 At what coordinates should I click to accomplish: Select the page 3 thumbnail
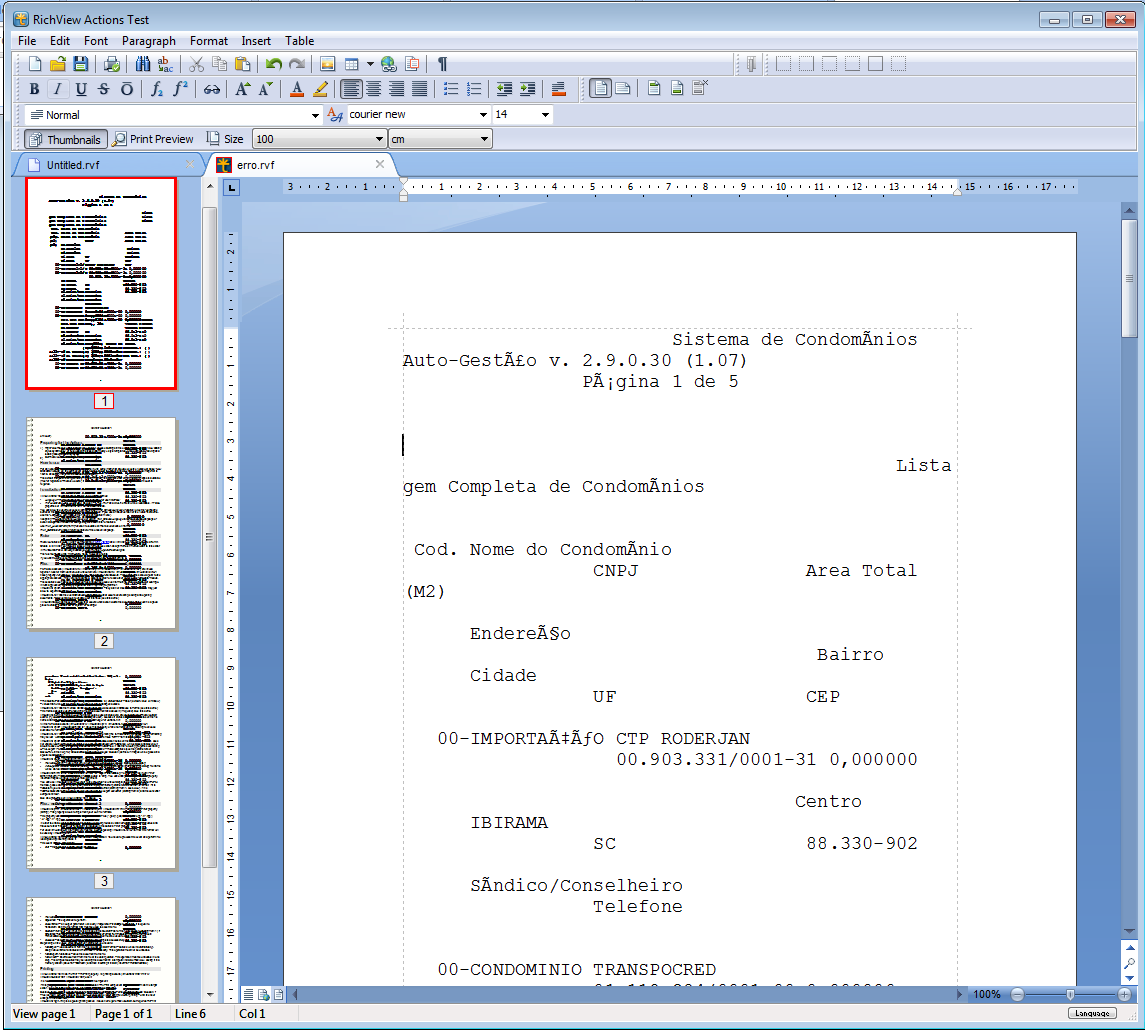pos(102,763)
